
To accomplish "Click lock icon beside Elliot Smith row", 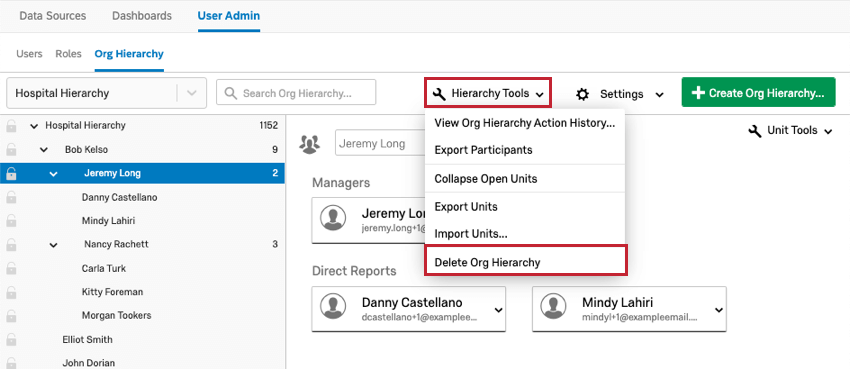I will tap(11, 340).
